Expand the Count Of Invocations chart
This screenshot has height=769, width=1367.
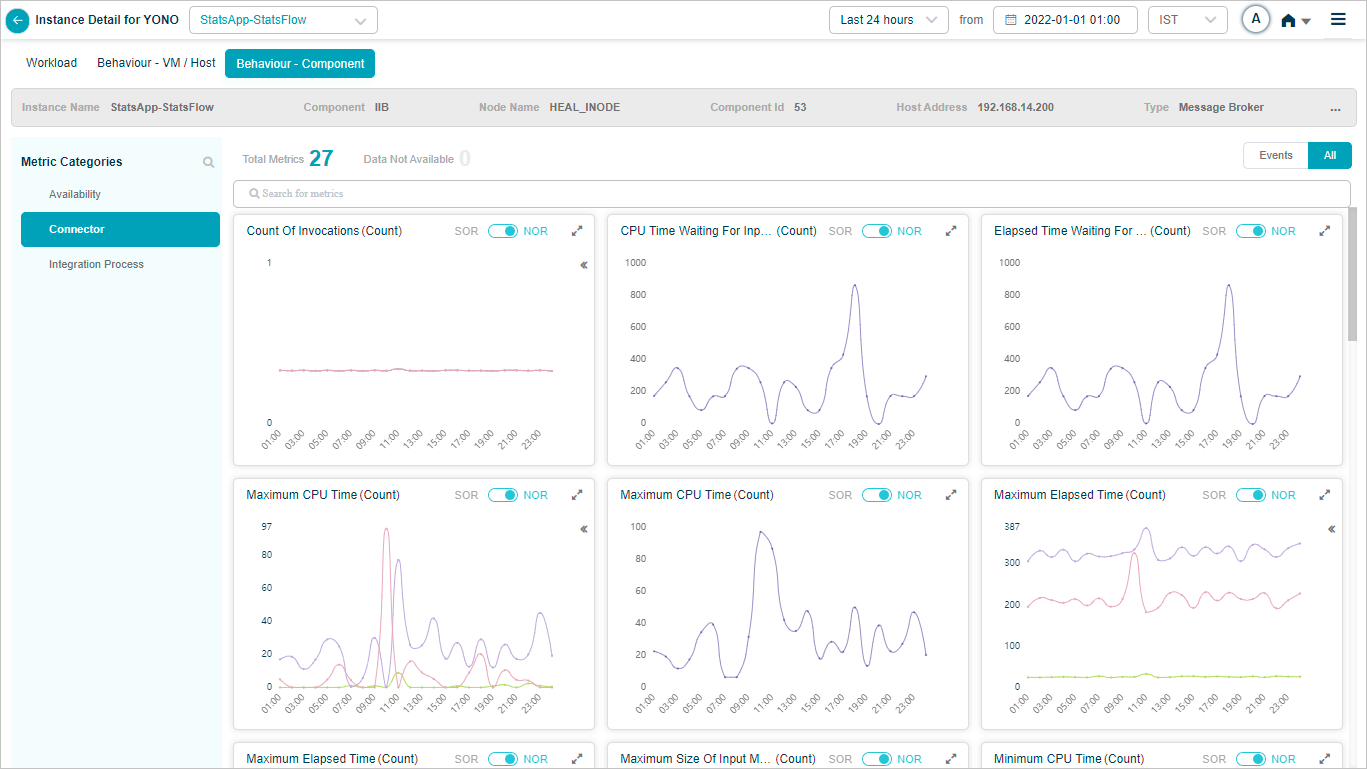[577, 231]
